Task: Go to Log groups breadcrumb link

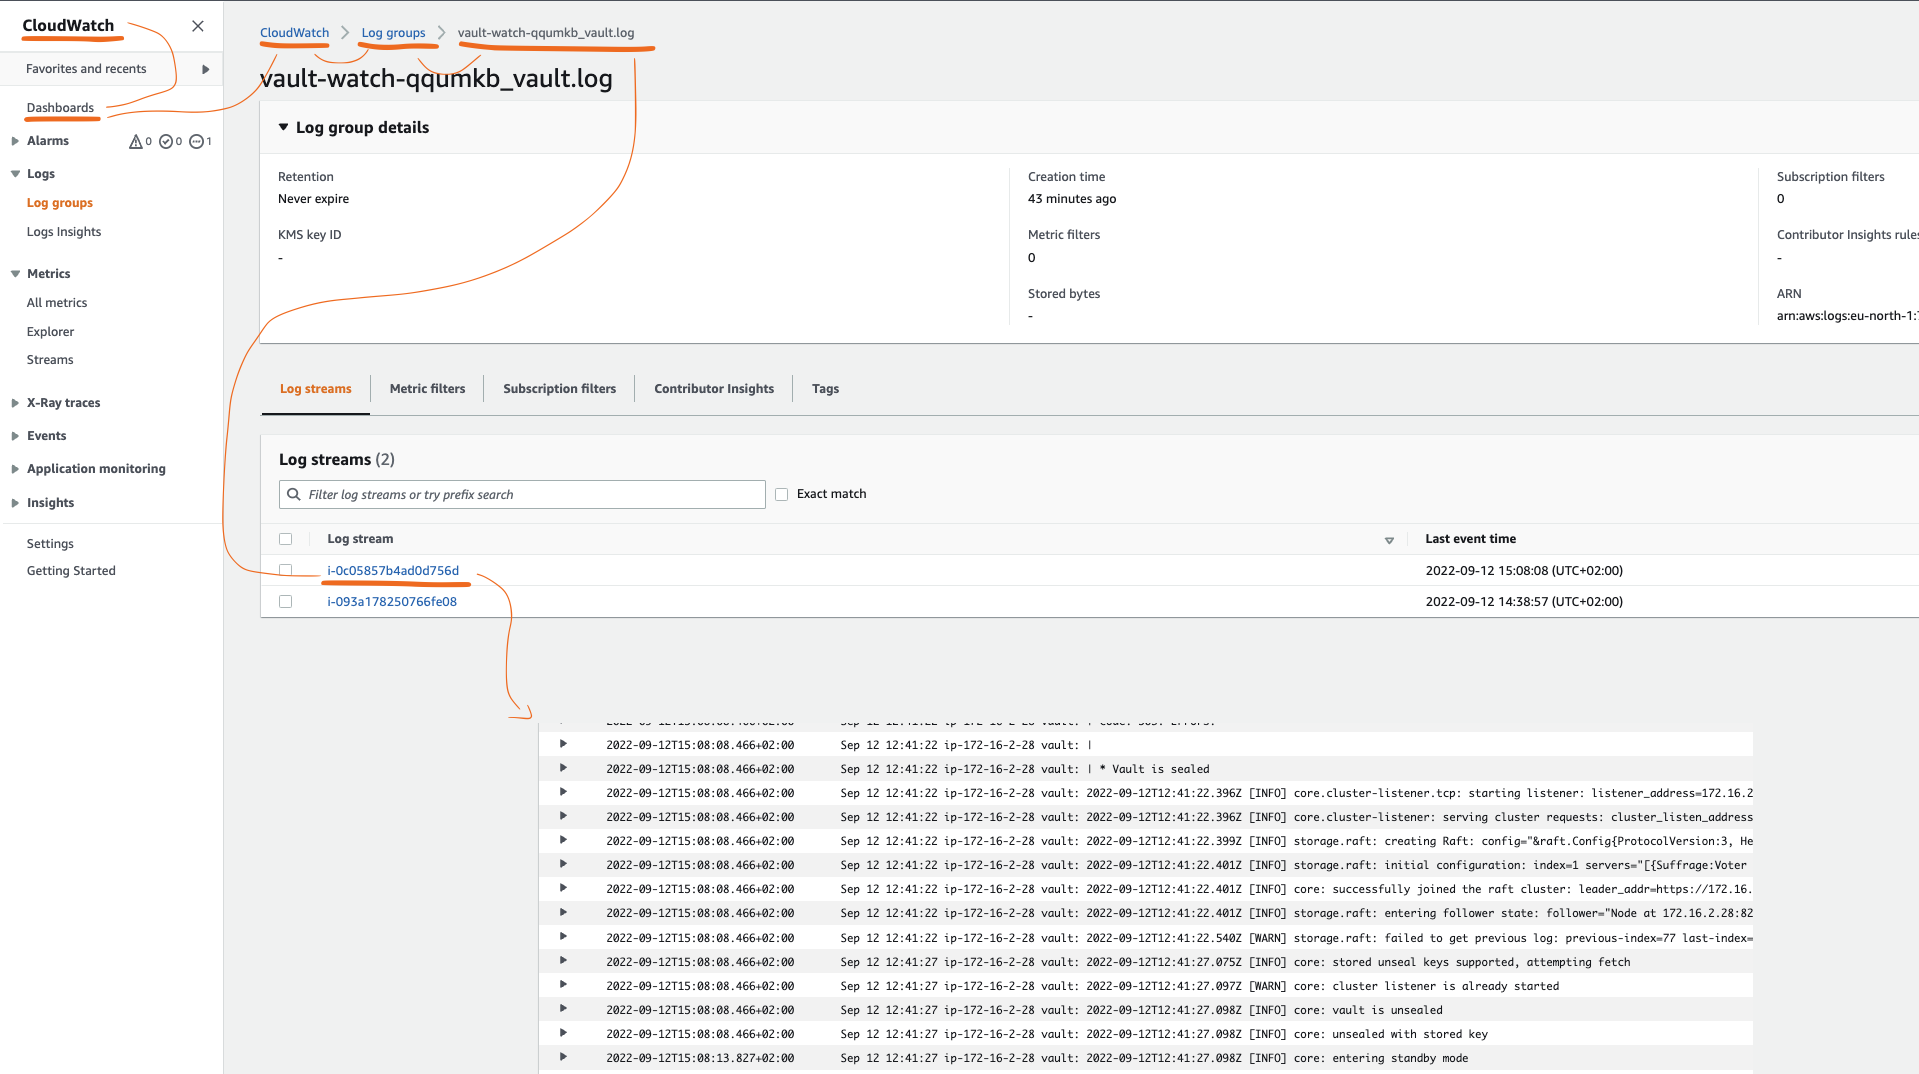Action: (x=393, y=33)
